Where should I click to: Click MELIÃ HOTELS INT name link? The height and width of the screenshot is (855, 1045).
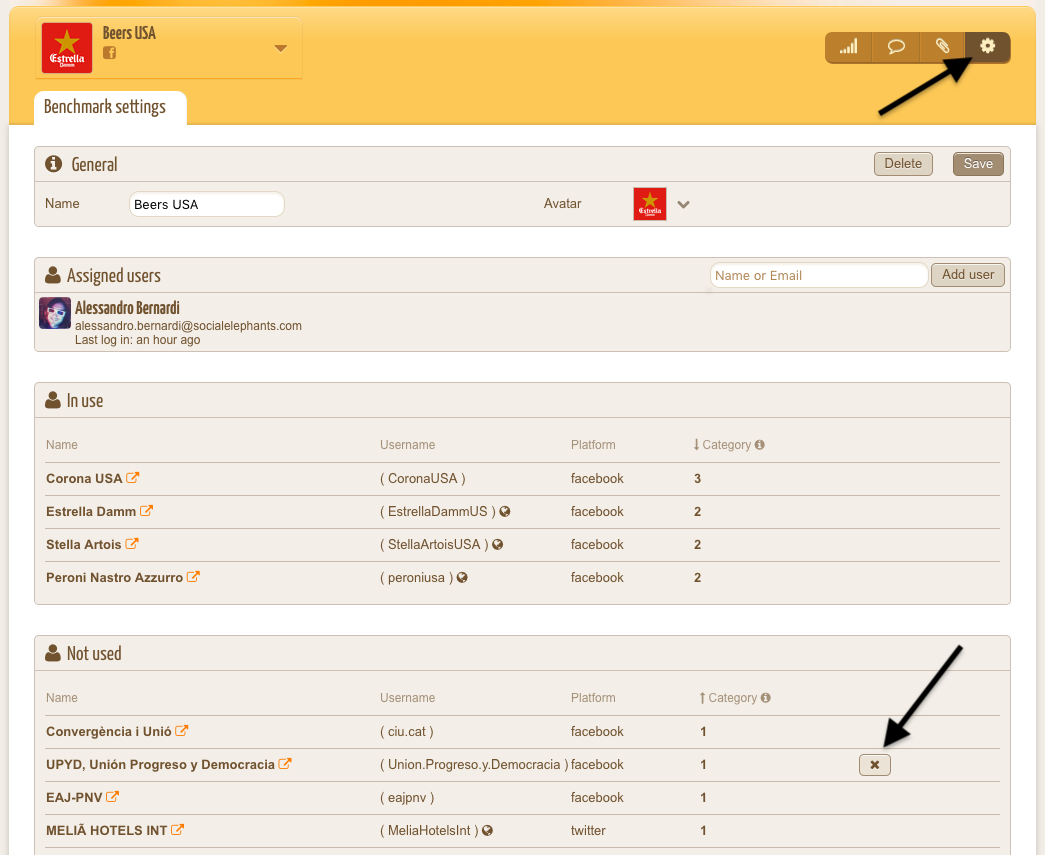pyautogui.click(x=107, y=830)
